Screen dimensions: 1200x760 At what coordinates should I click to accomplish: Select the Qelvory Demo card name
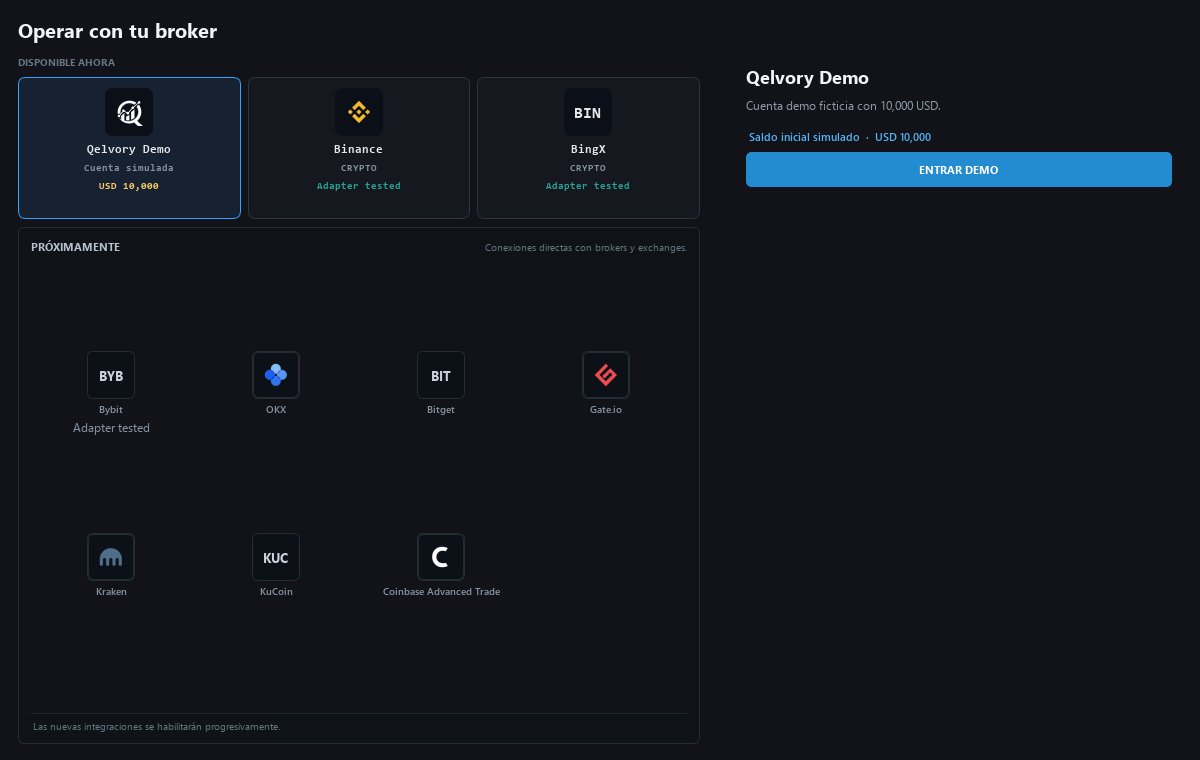coord(129,149)
